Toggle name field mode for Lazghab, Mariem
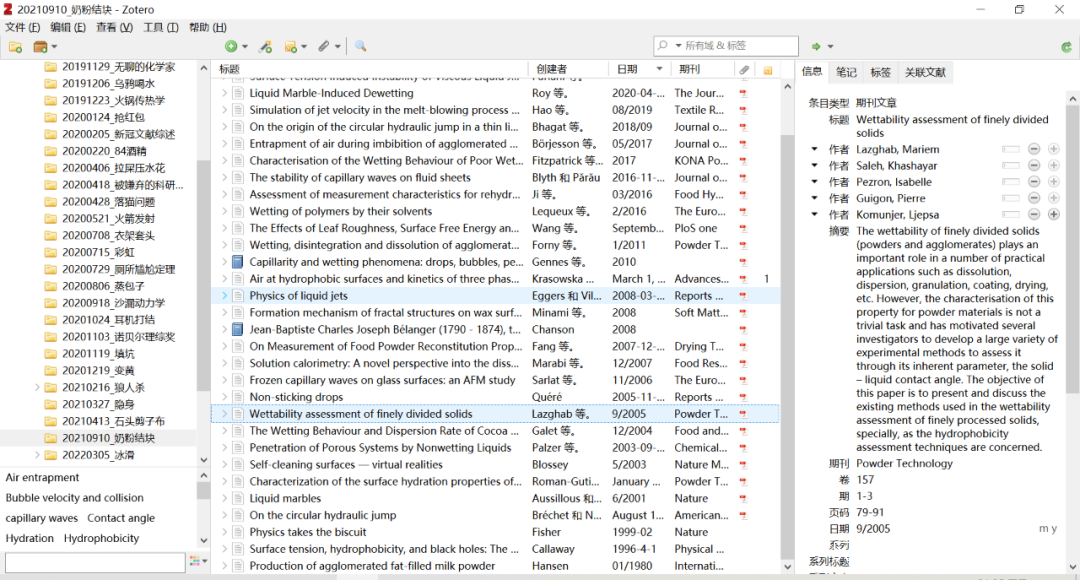The image size is (1080, 580). 1011,149
